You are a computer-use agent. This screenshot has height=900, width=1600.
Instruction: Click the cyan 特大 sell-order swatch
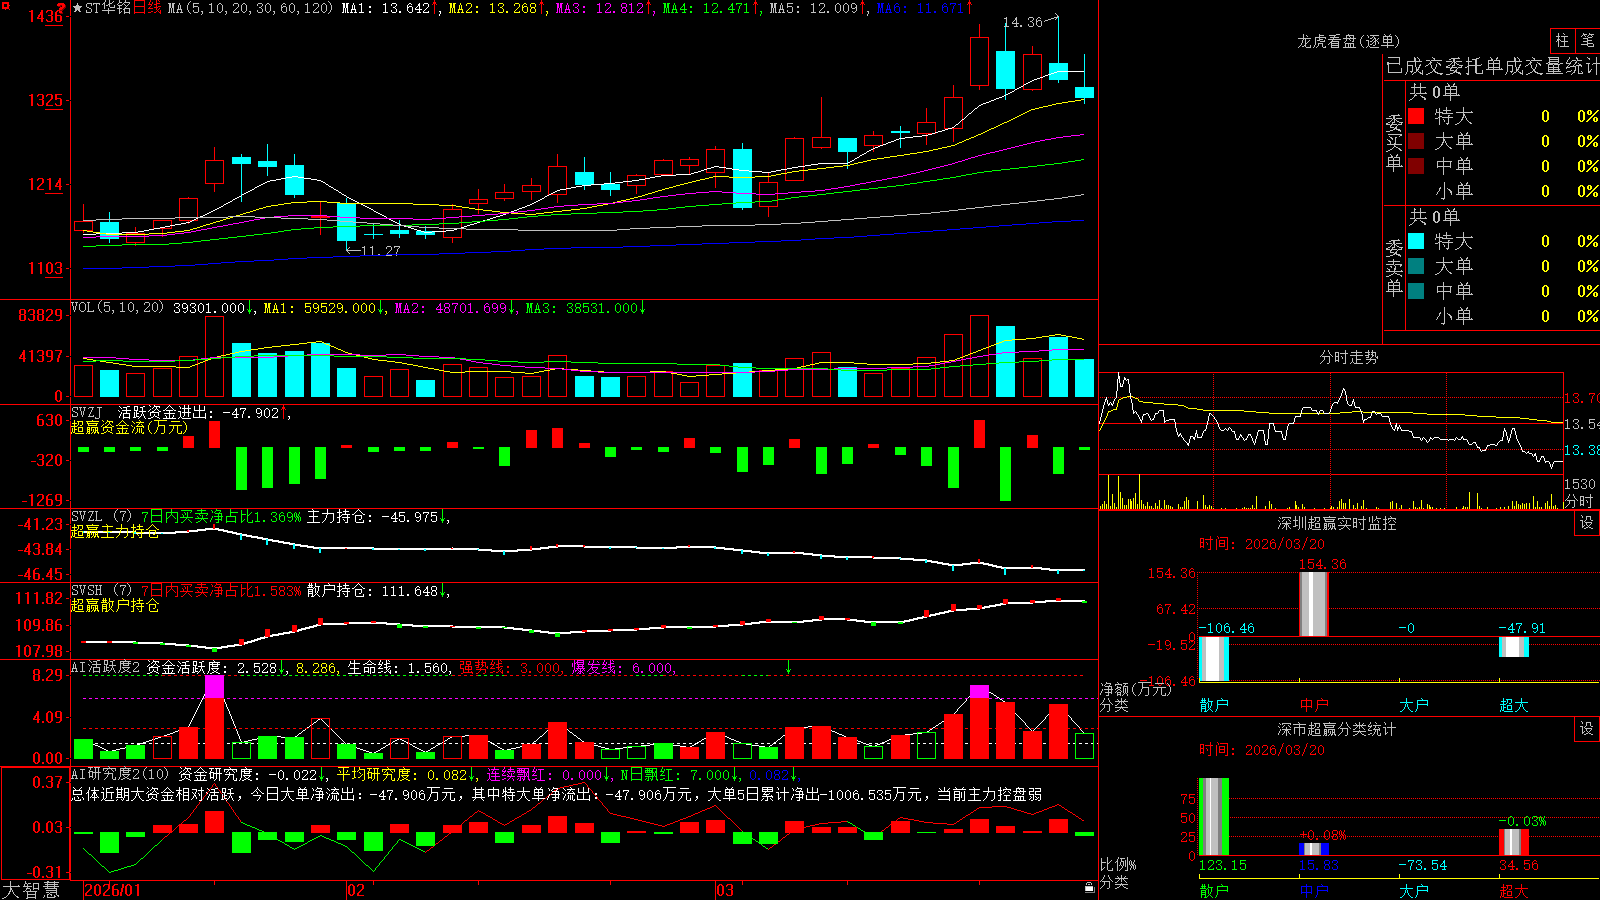1416,241
